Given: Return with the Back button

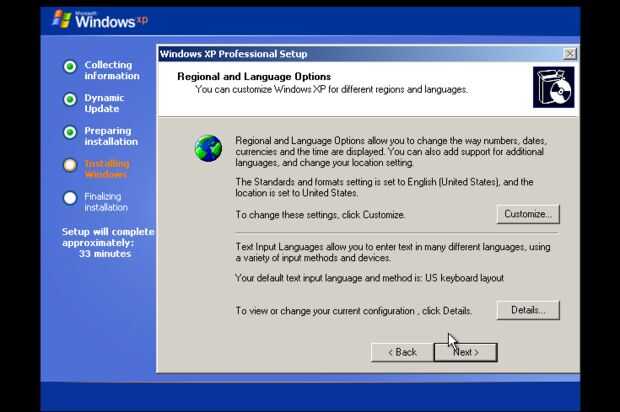Looking at the screenshot, I should 402,352.
